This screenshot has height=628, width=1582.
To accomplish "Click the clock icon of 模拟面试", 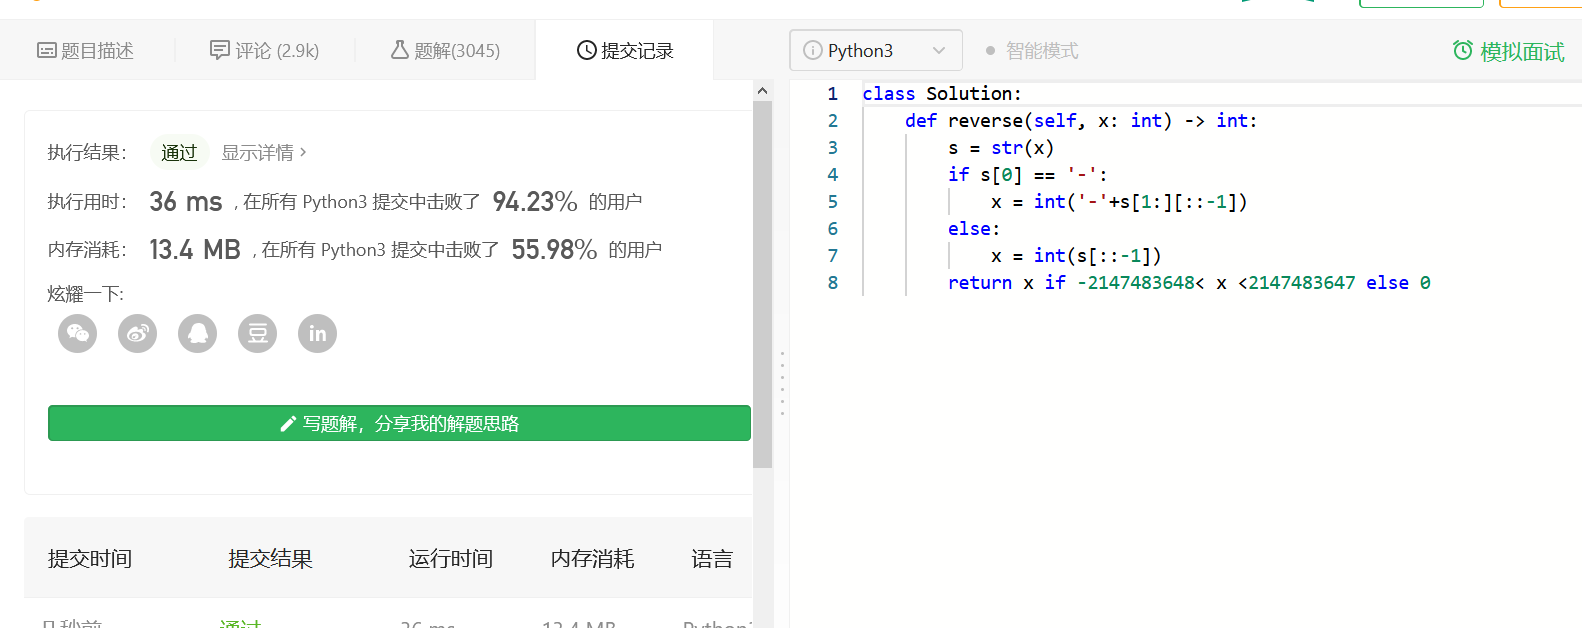I will click(1463, 50).
